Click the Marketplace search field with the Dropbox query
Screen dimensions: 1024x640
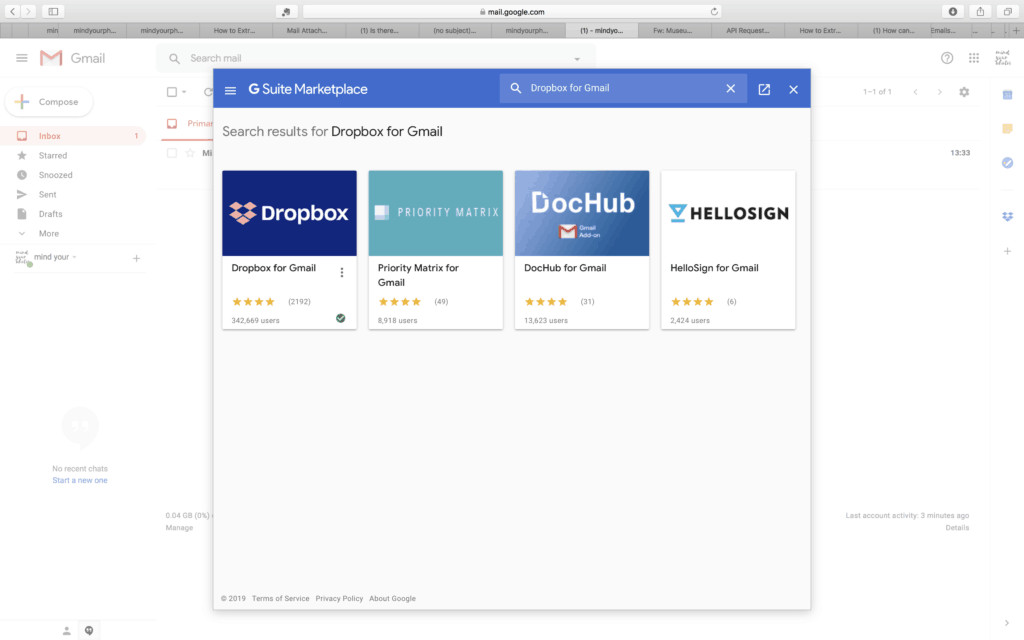point(624,88)
